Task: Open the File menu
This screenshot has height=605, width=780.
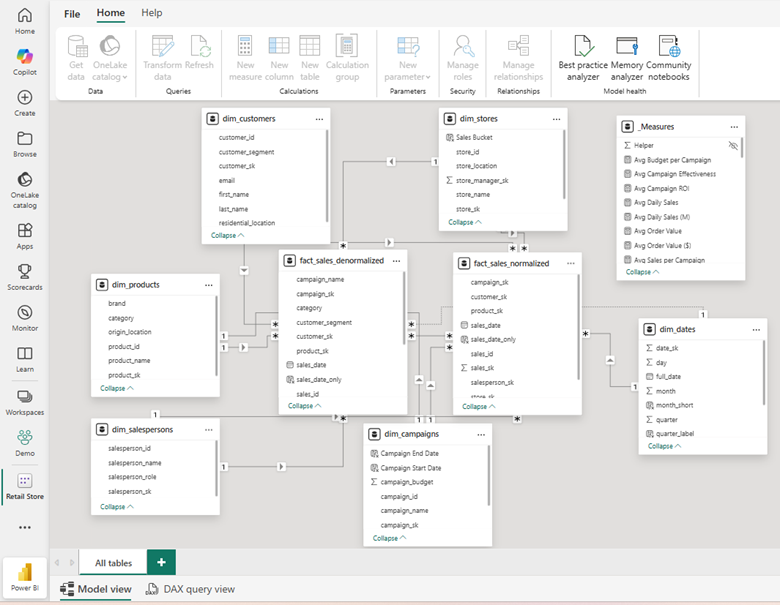Action: click(x=72, y=14)
